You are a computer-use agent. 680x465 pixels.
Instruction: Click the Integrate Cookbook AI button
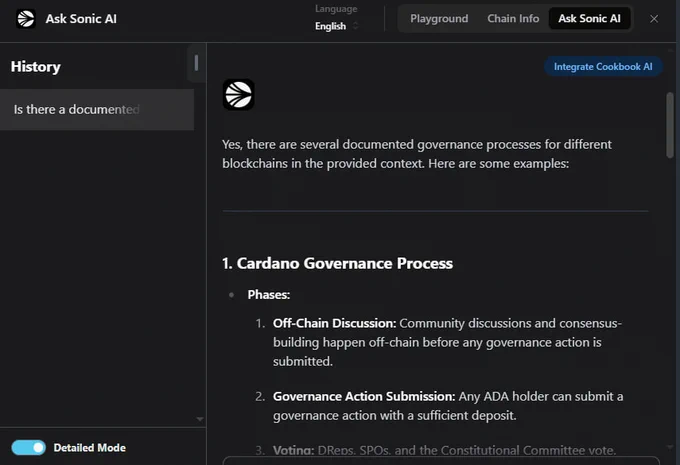pyautogui.click(x=603, y=67)
